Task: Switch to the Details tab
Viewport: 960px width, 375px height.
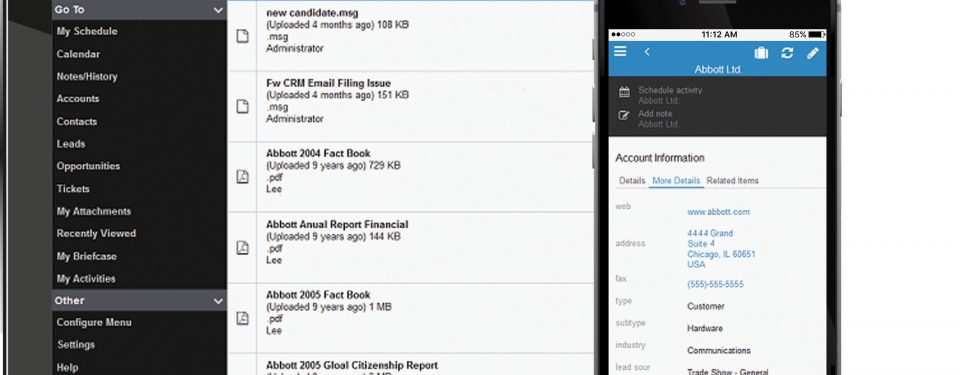Action: [632, 181]
